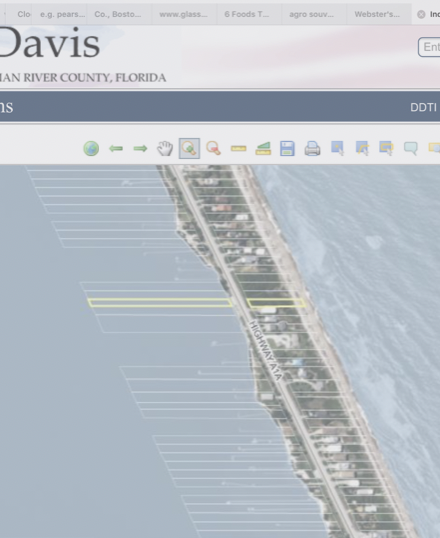The image size is (440, 538).
Task: Choose the measure area tool
Action: point(263,149)
